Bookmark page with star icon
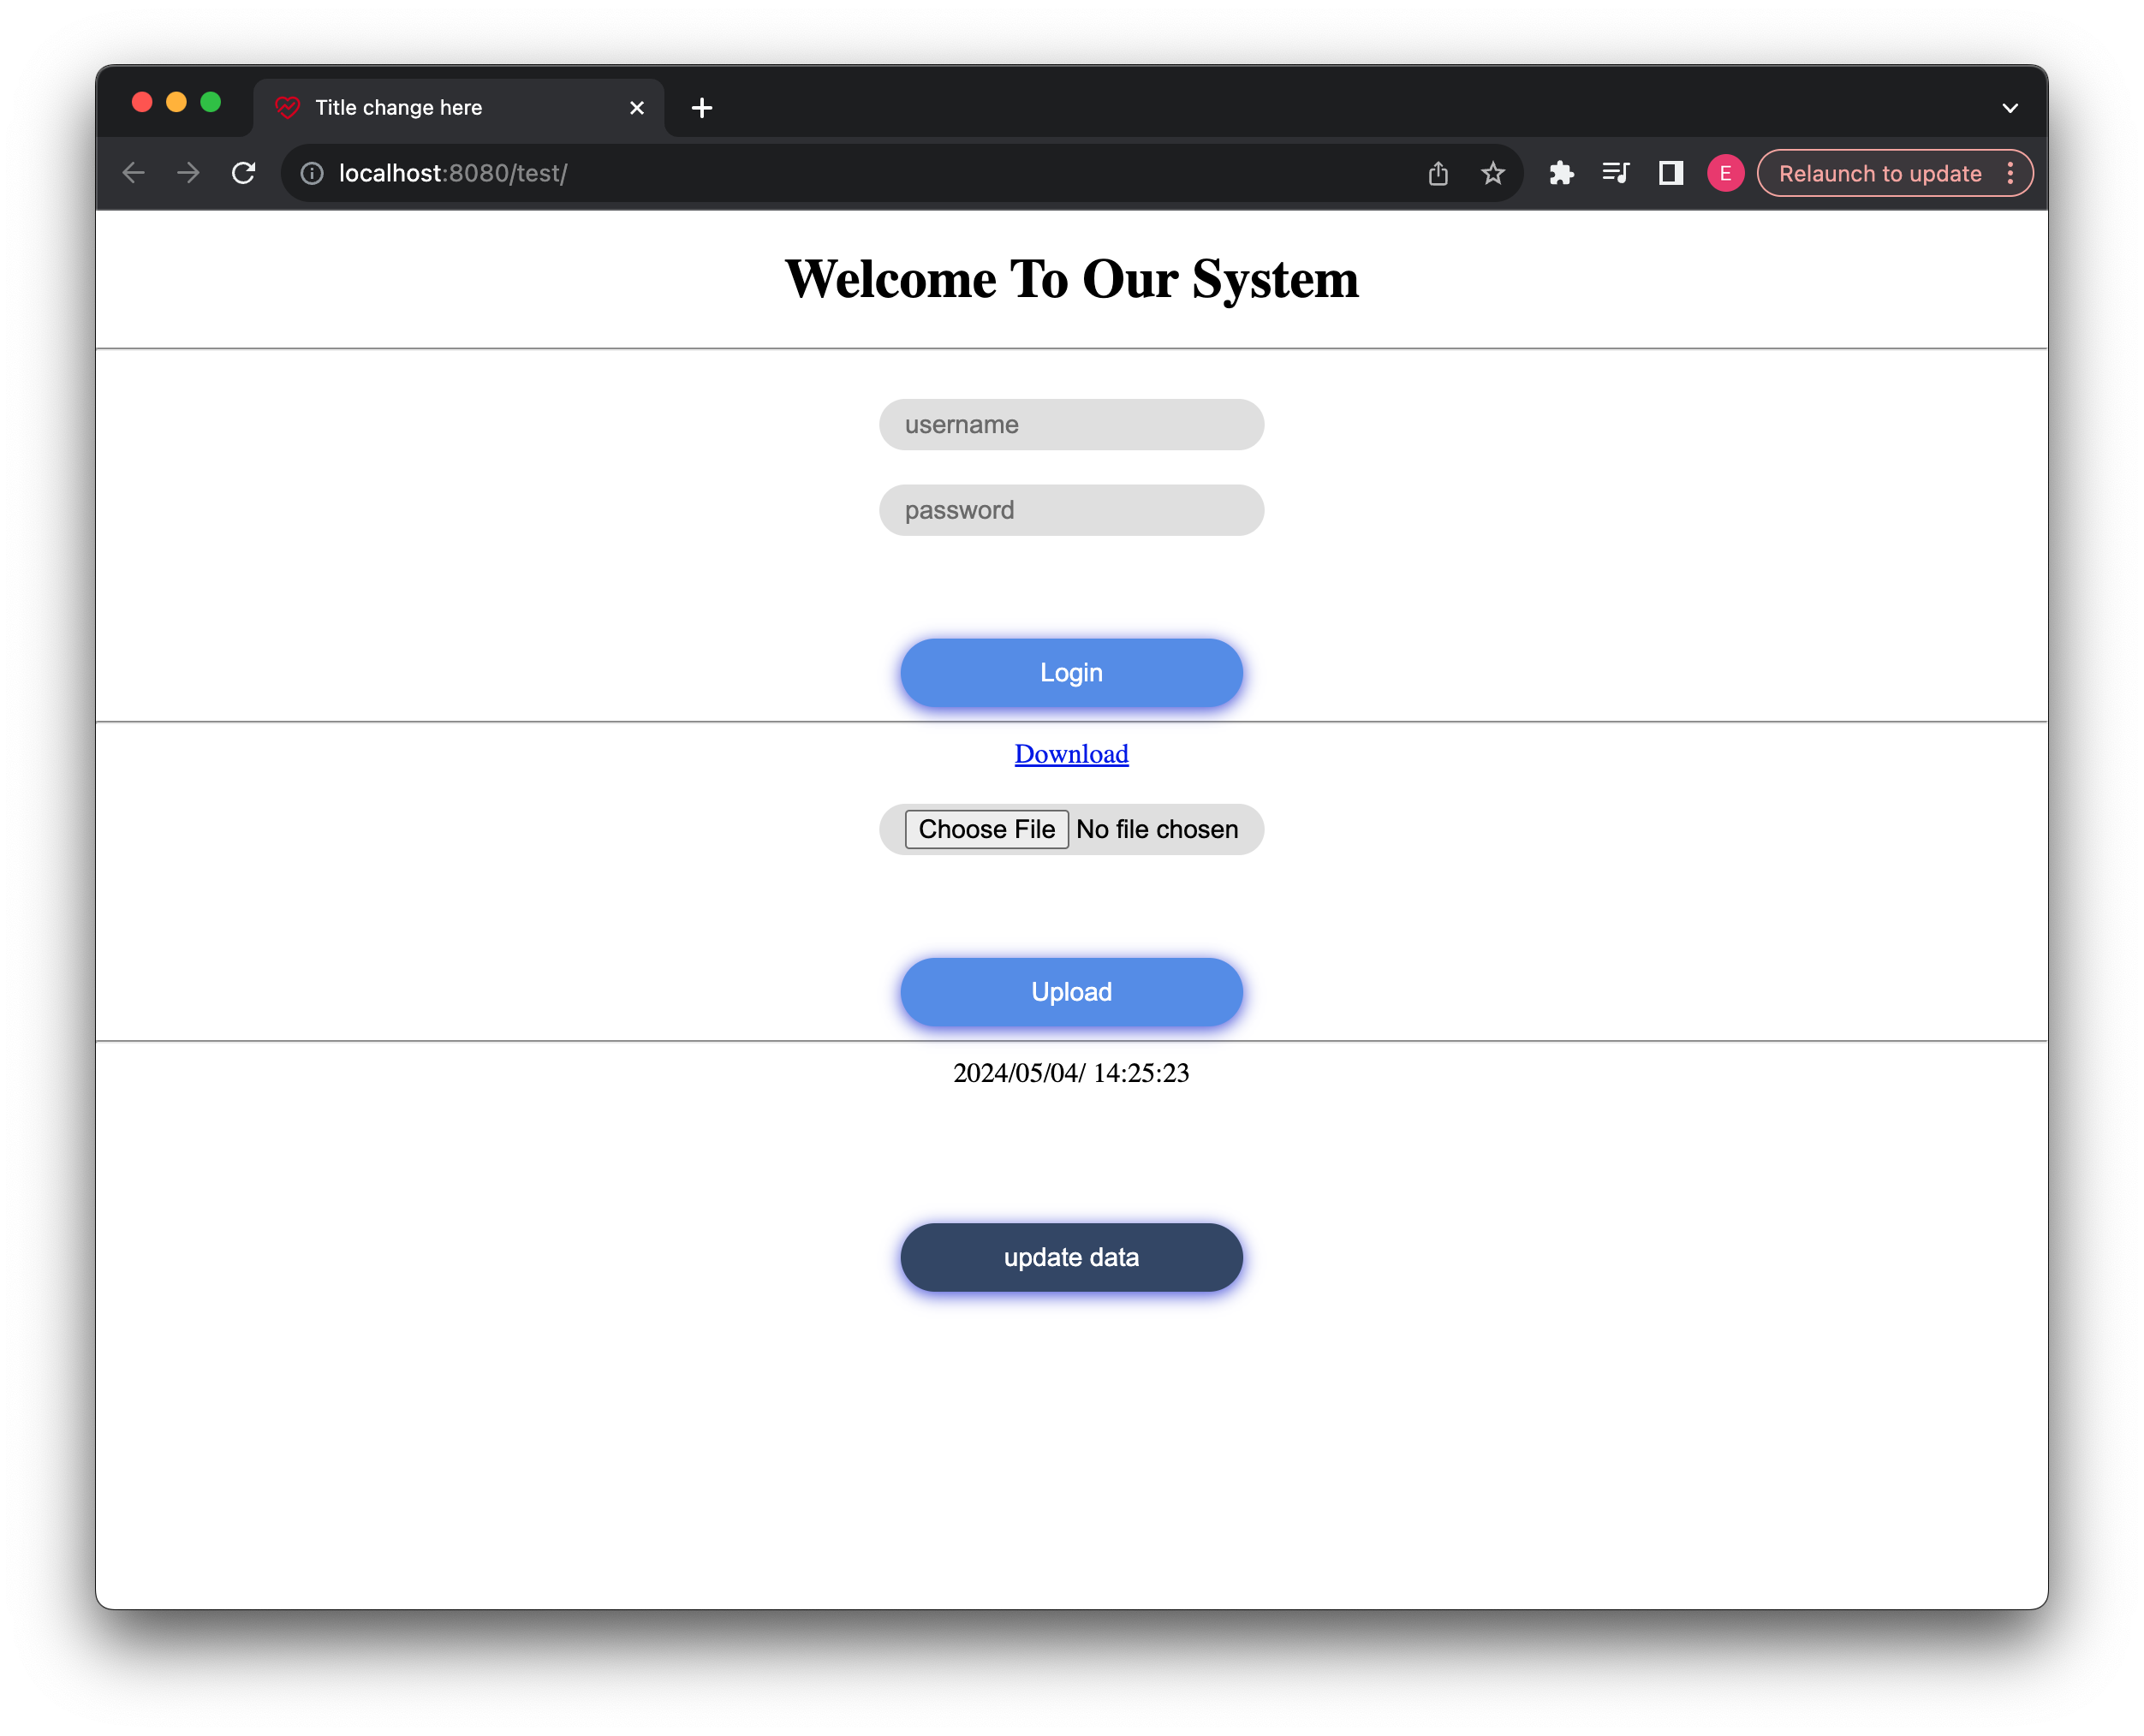The height and width of the screenshot is (1736, 2144). pyautogui.click(x=1493, y=173)
